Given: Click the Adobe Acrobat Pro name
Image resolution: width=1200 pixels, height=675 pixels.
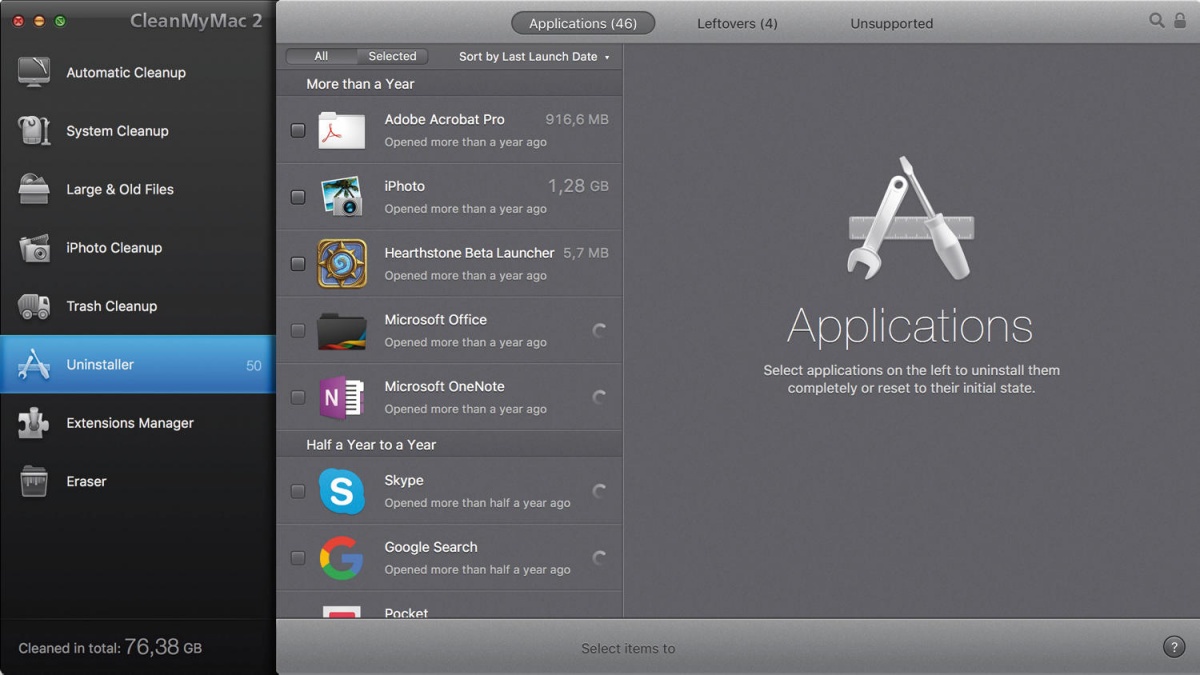Looking at the screenshot, I should 444,119.
